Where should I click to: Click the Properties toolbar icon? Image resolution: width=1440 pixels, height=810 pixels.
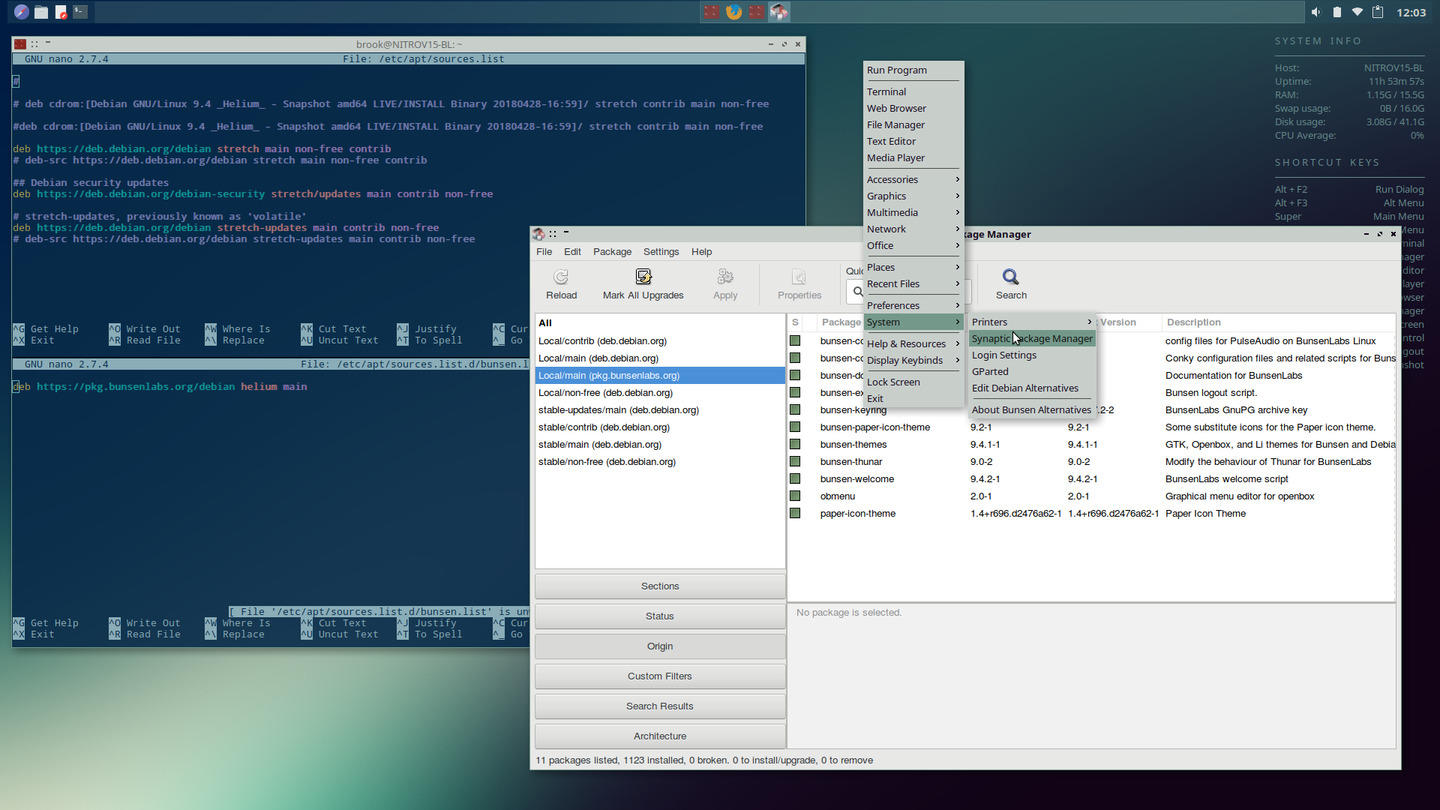(x=799, y=277)
